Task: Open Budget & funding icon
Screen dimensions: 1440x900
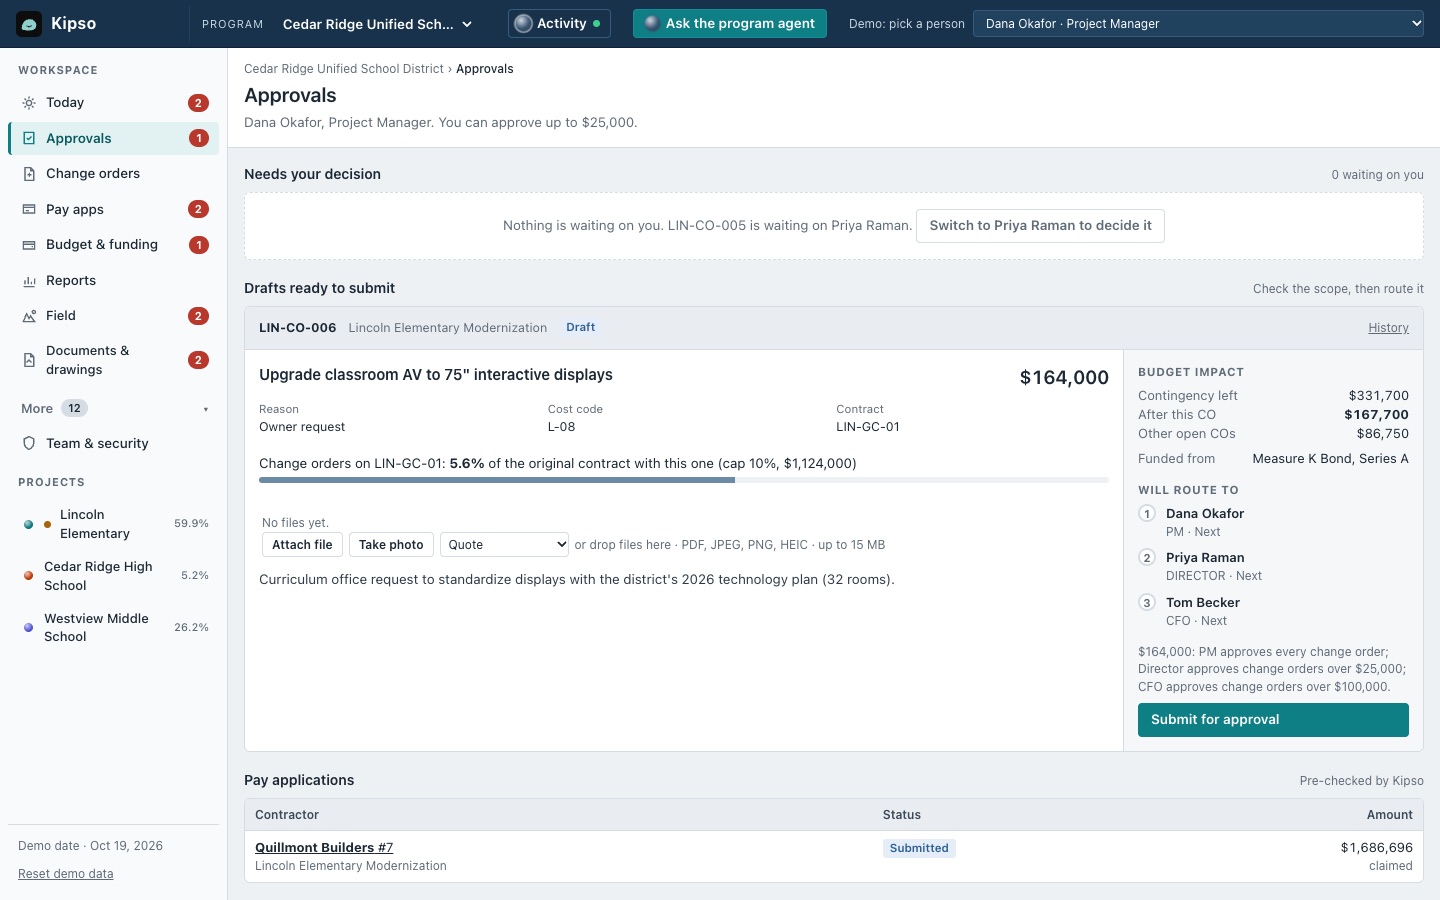Action: click(29, 245)
